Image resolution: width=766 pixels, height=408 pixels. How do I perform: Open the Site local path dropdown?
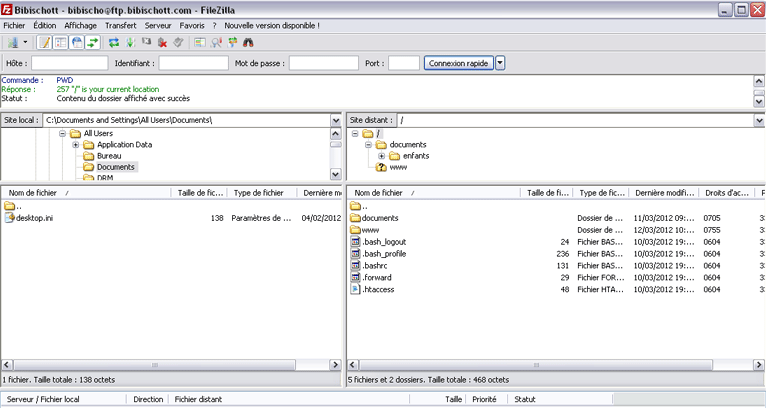336,120
